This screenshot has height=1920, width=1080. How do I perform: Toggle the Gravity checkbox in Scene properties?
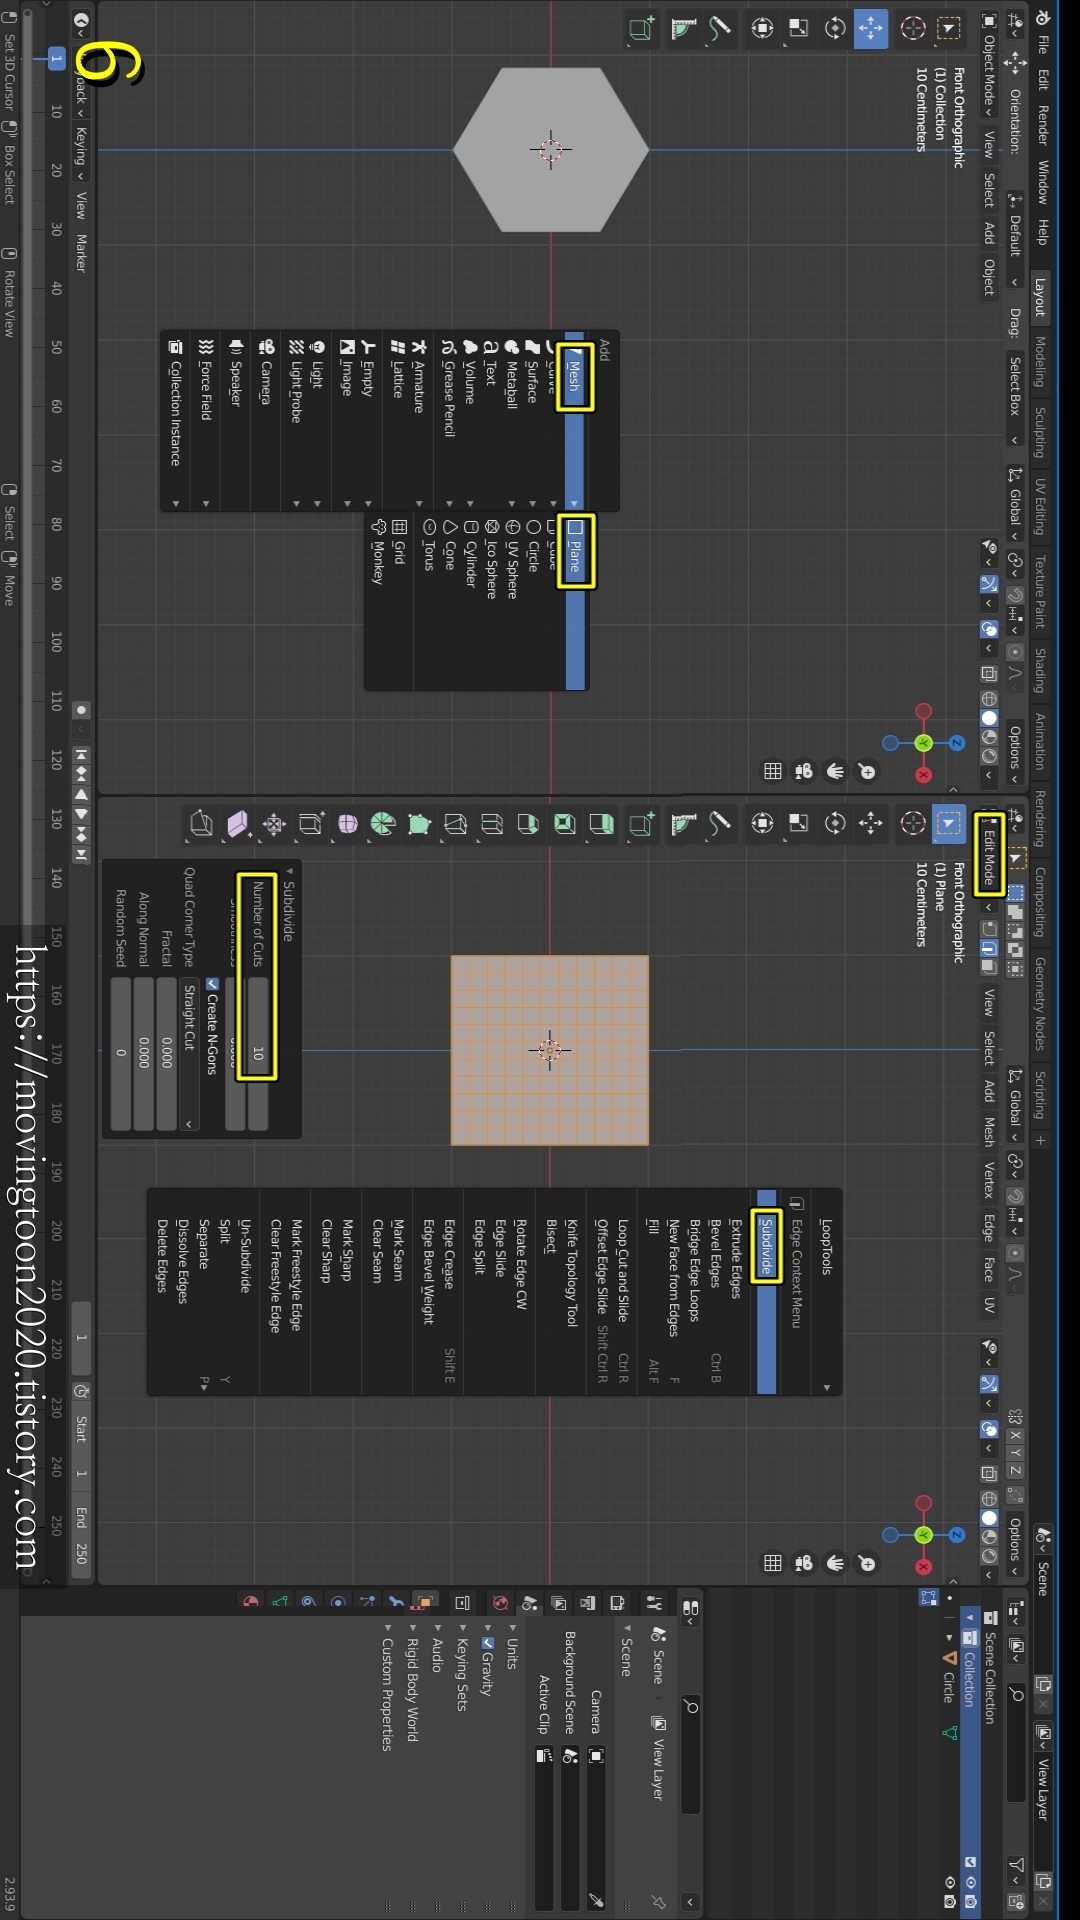487,1643
